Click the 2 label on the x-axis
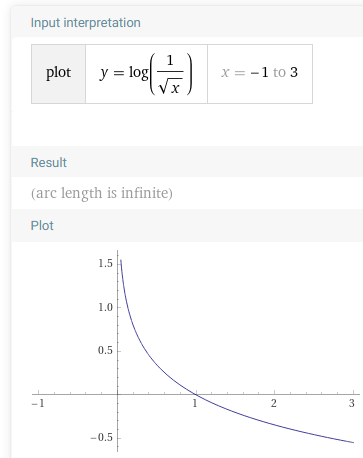 pos(274,404)
